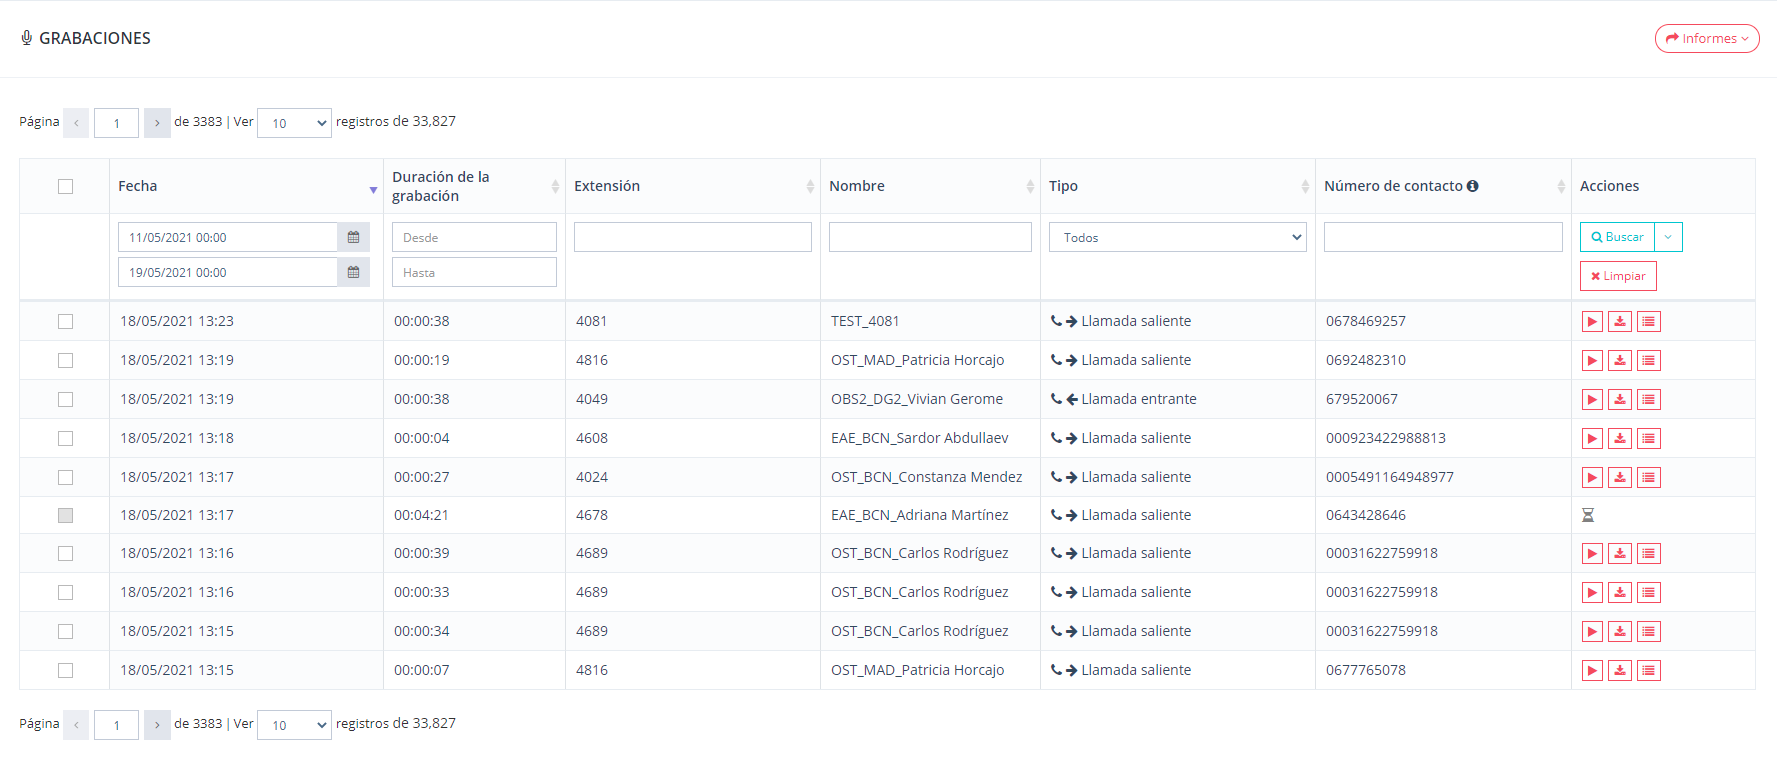This screenshot has height=763, width=1777.
Task: Sort table by Extensión column
Action: [692, 186]
